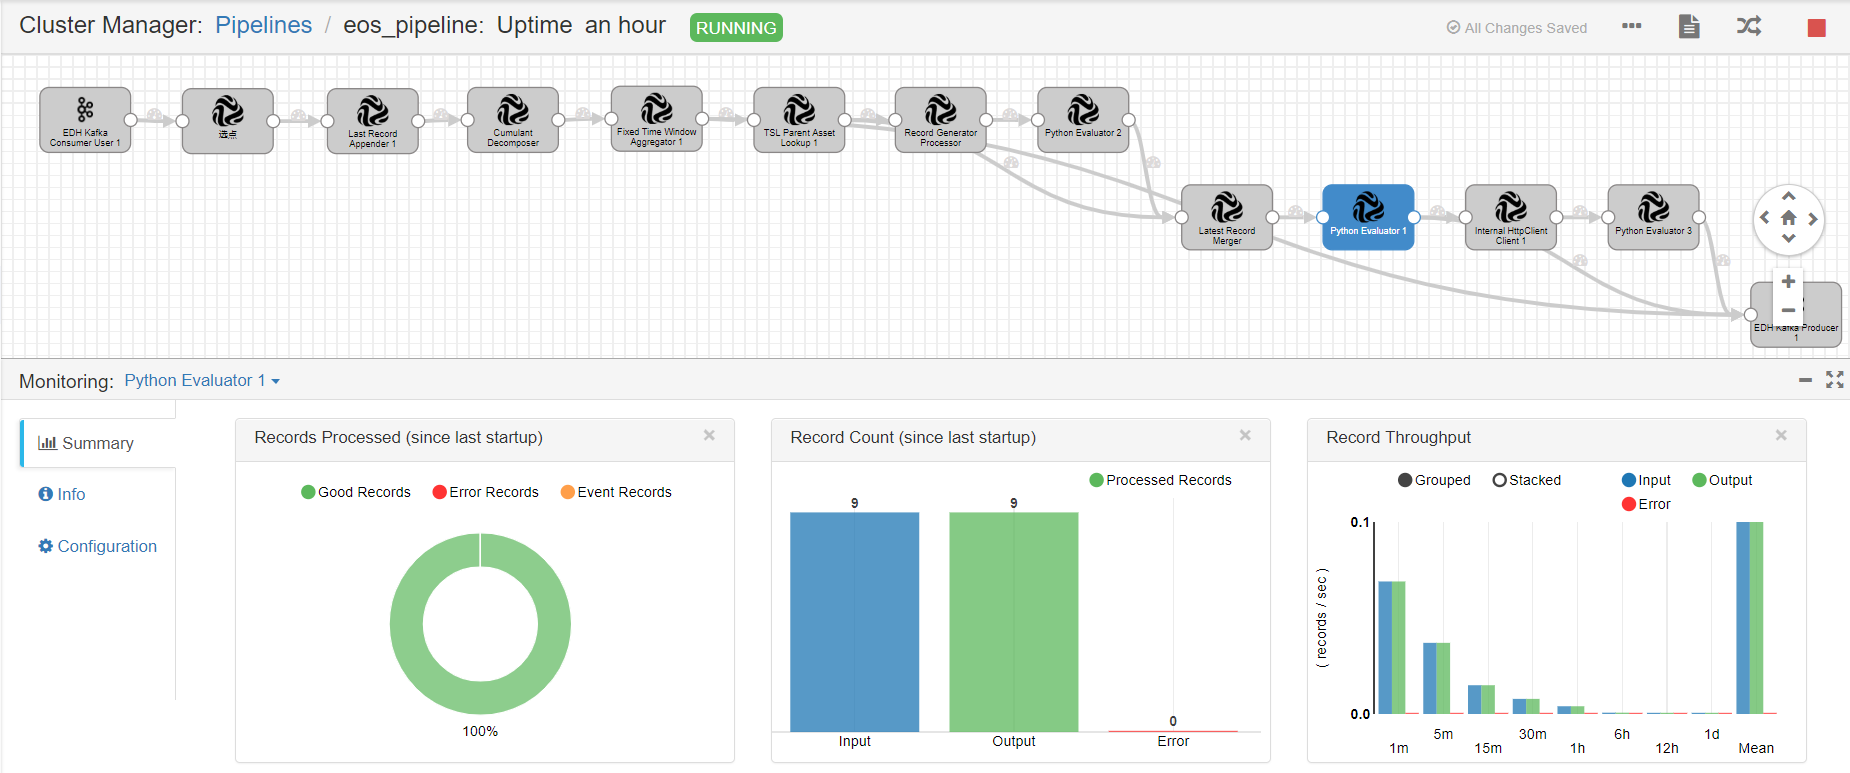Click the Record Throughput panel title
This screenshot has height=773, width=1850.
coord(1398,437)
